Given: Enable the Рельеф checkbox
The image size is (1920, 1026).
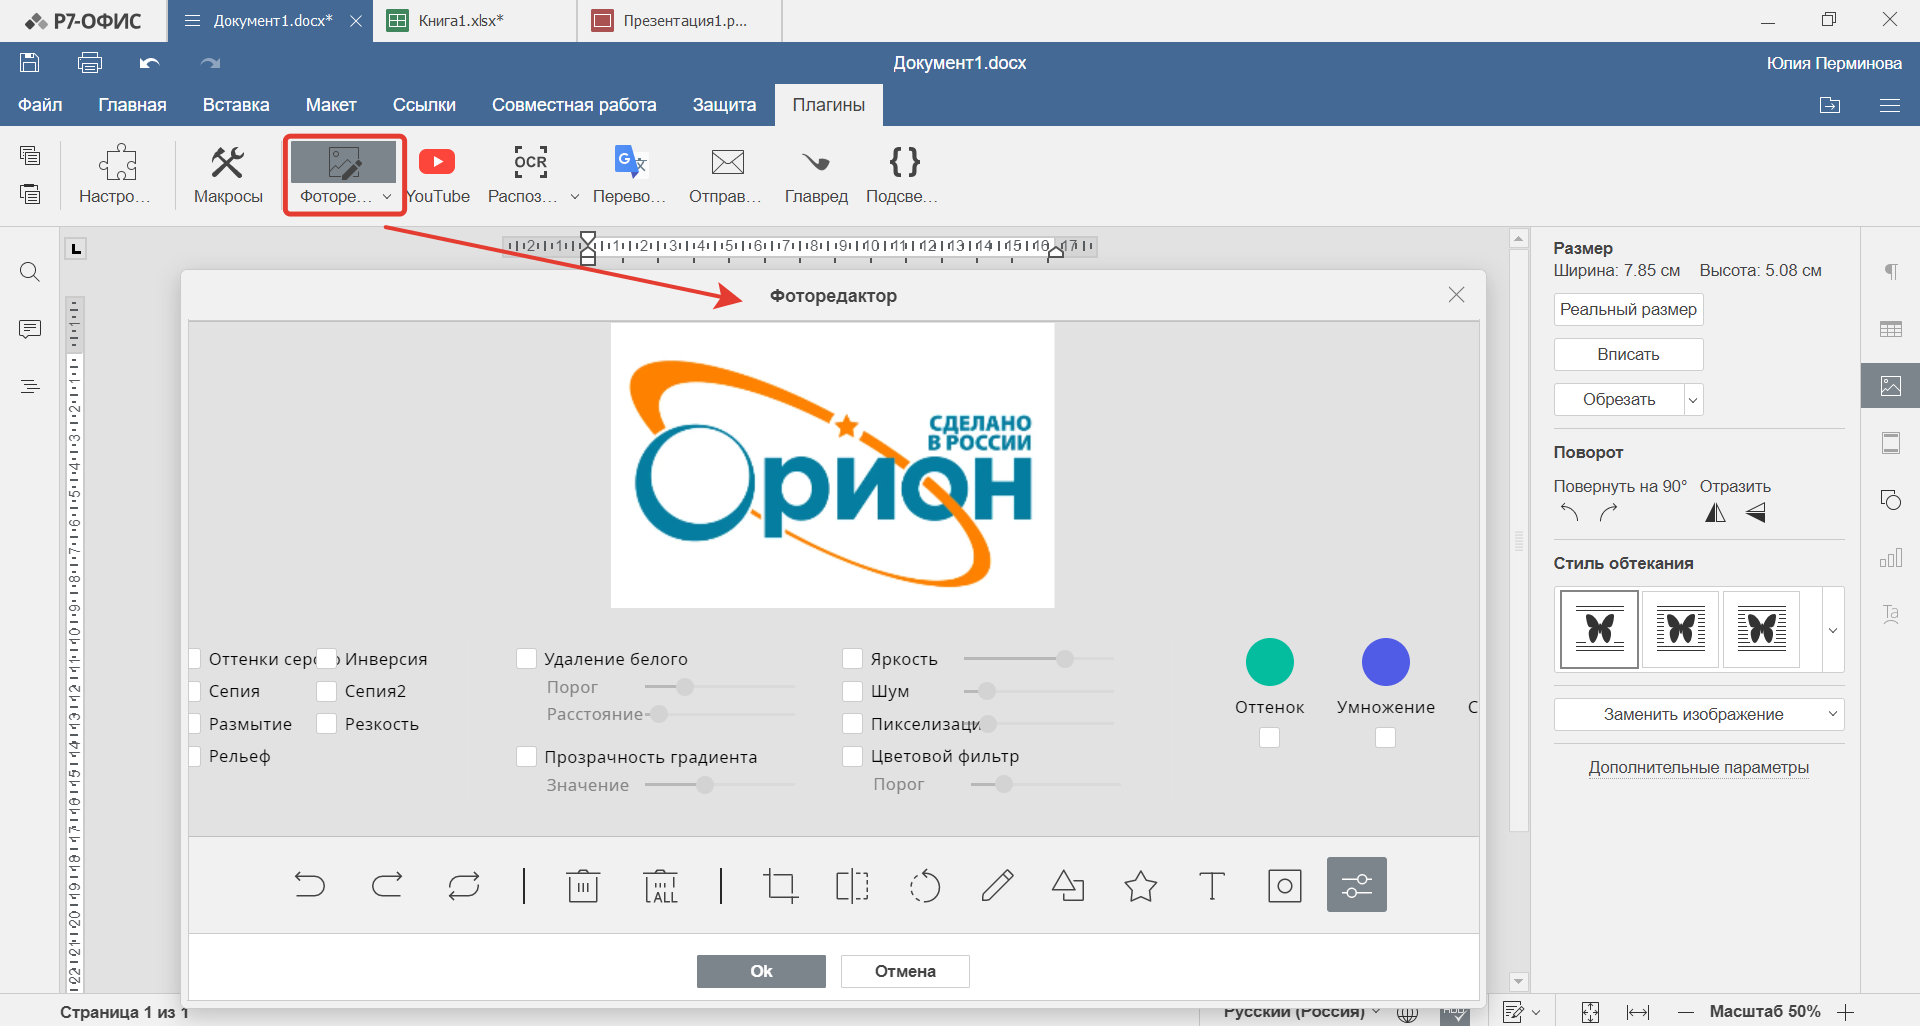Looking at the screenshot, I should click(194, 756).
